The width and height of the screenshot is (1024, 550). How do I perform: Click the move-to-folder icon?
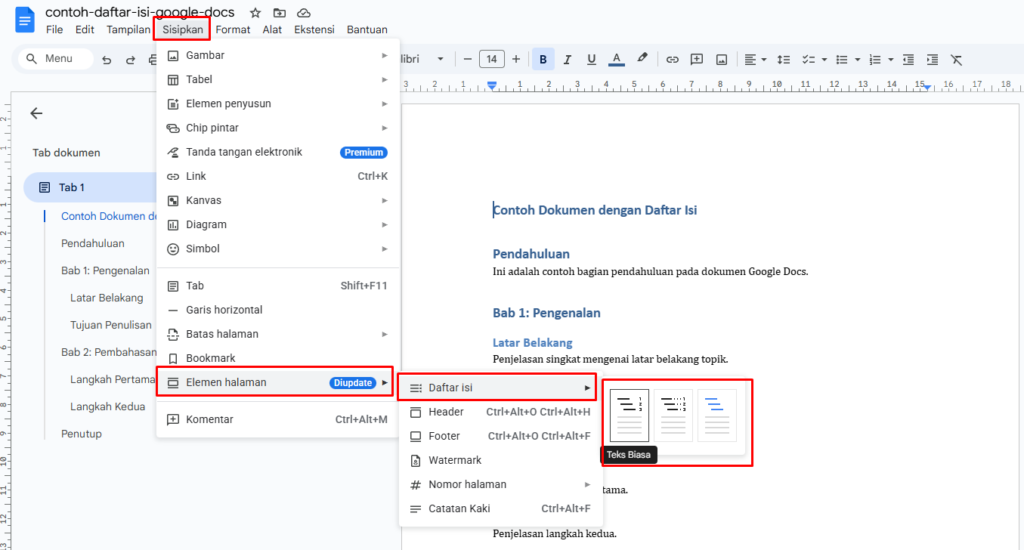tap(280, 13)
